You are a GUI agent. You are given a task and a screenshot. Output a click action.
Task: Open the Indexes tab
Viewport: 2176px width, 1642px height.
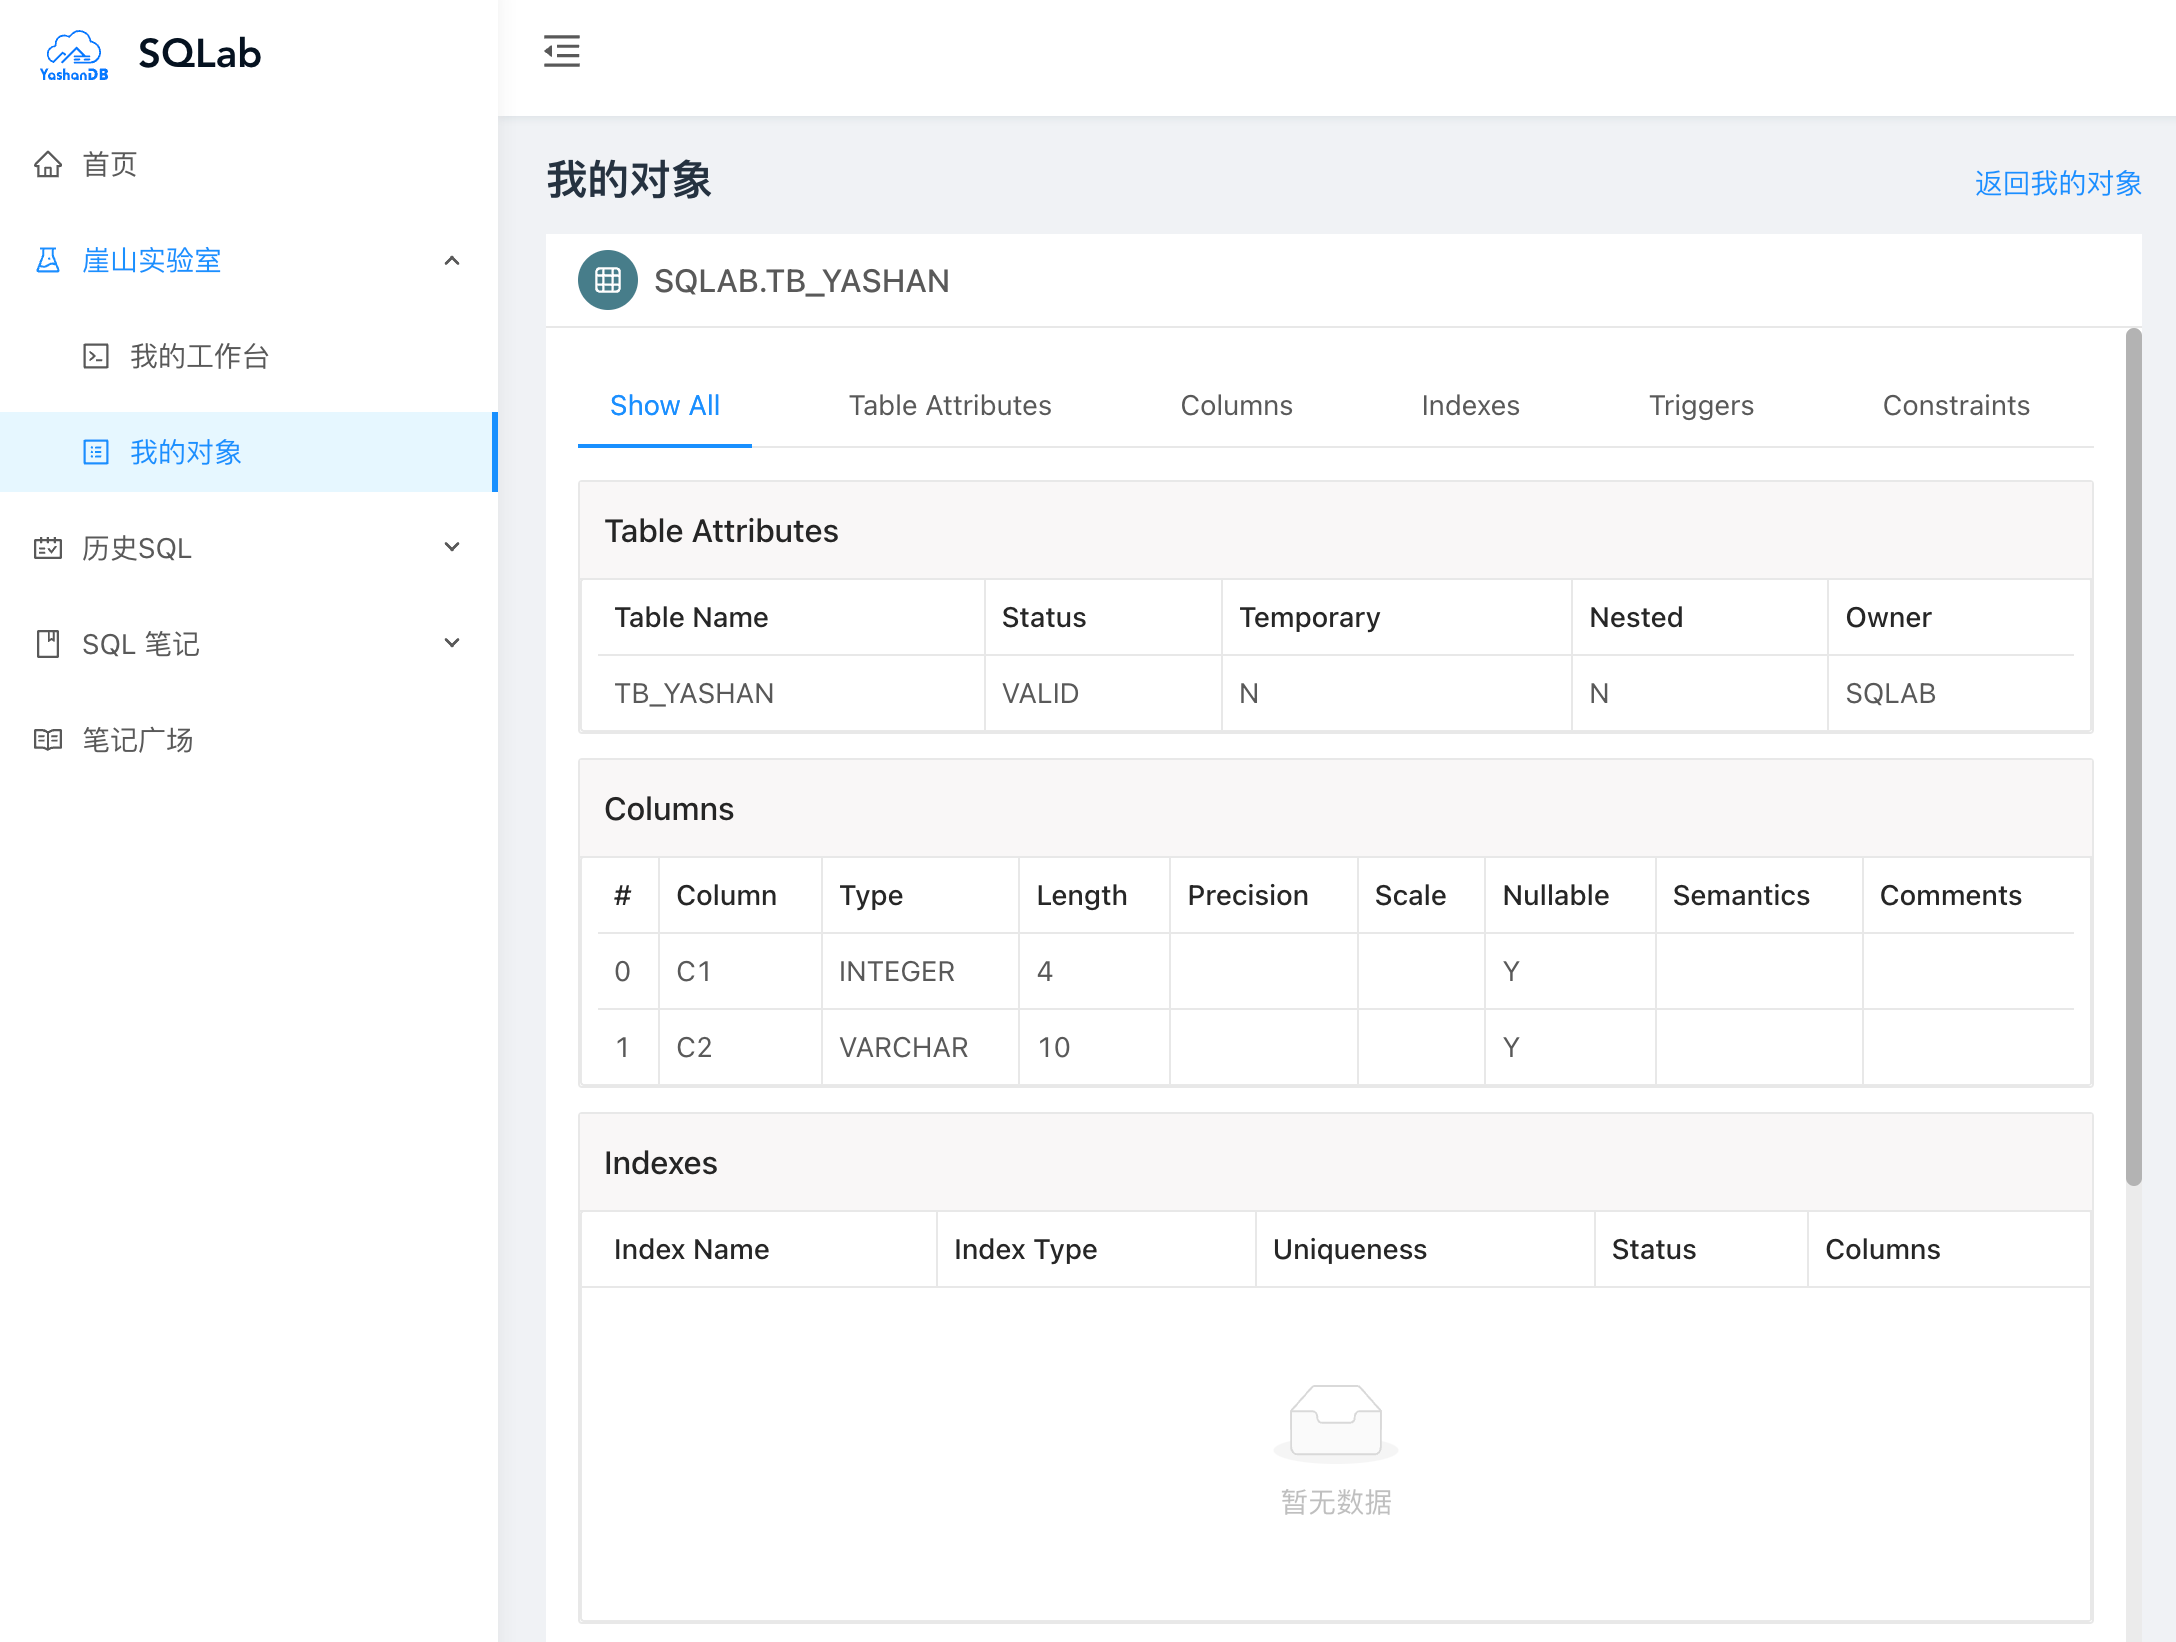tap(1470, 405)
